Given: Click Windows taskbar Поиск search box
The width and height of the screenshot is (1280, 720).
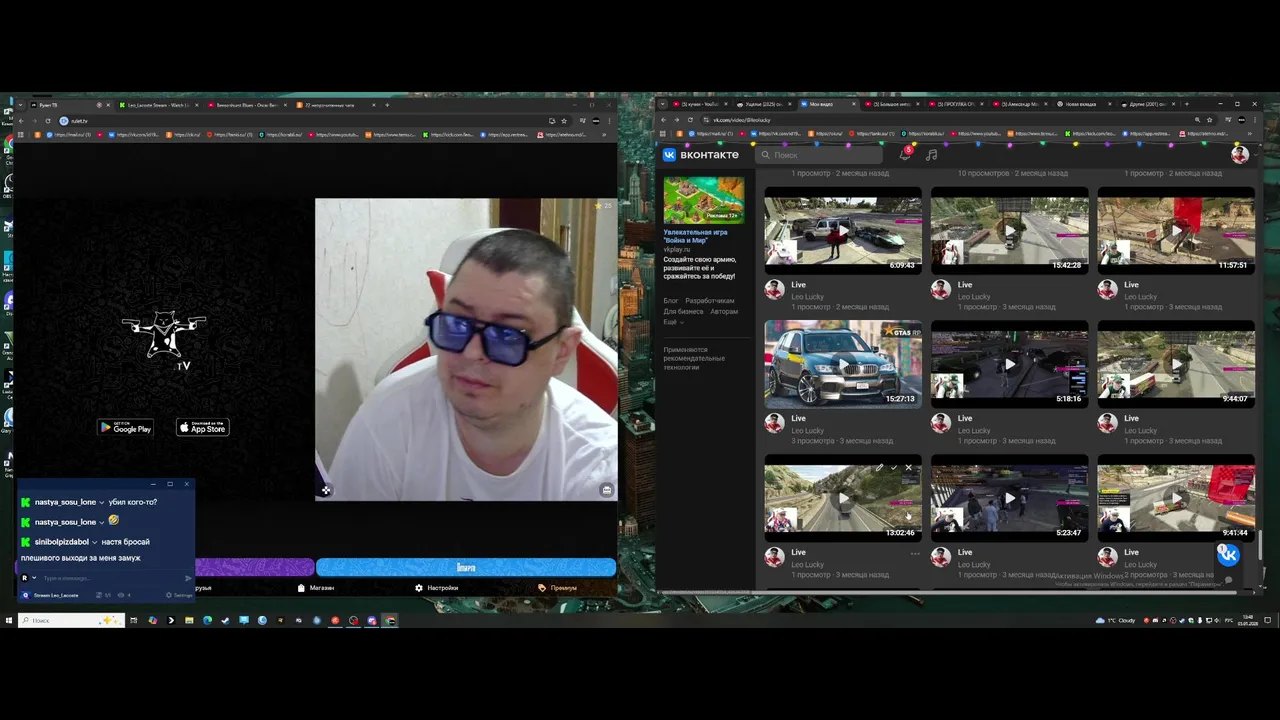Looking at the screenshot, I should click(x=71, y=620).
